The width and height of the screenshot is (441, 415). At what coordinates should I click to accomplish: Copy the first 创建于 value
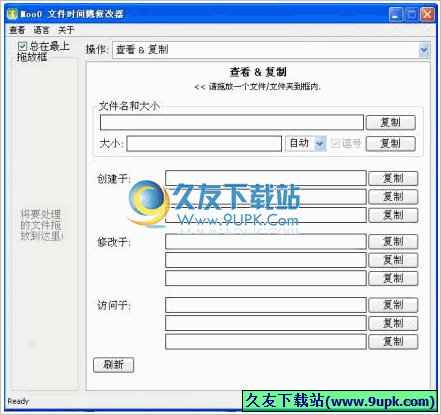(393, 178)
